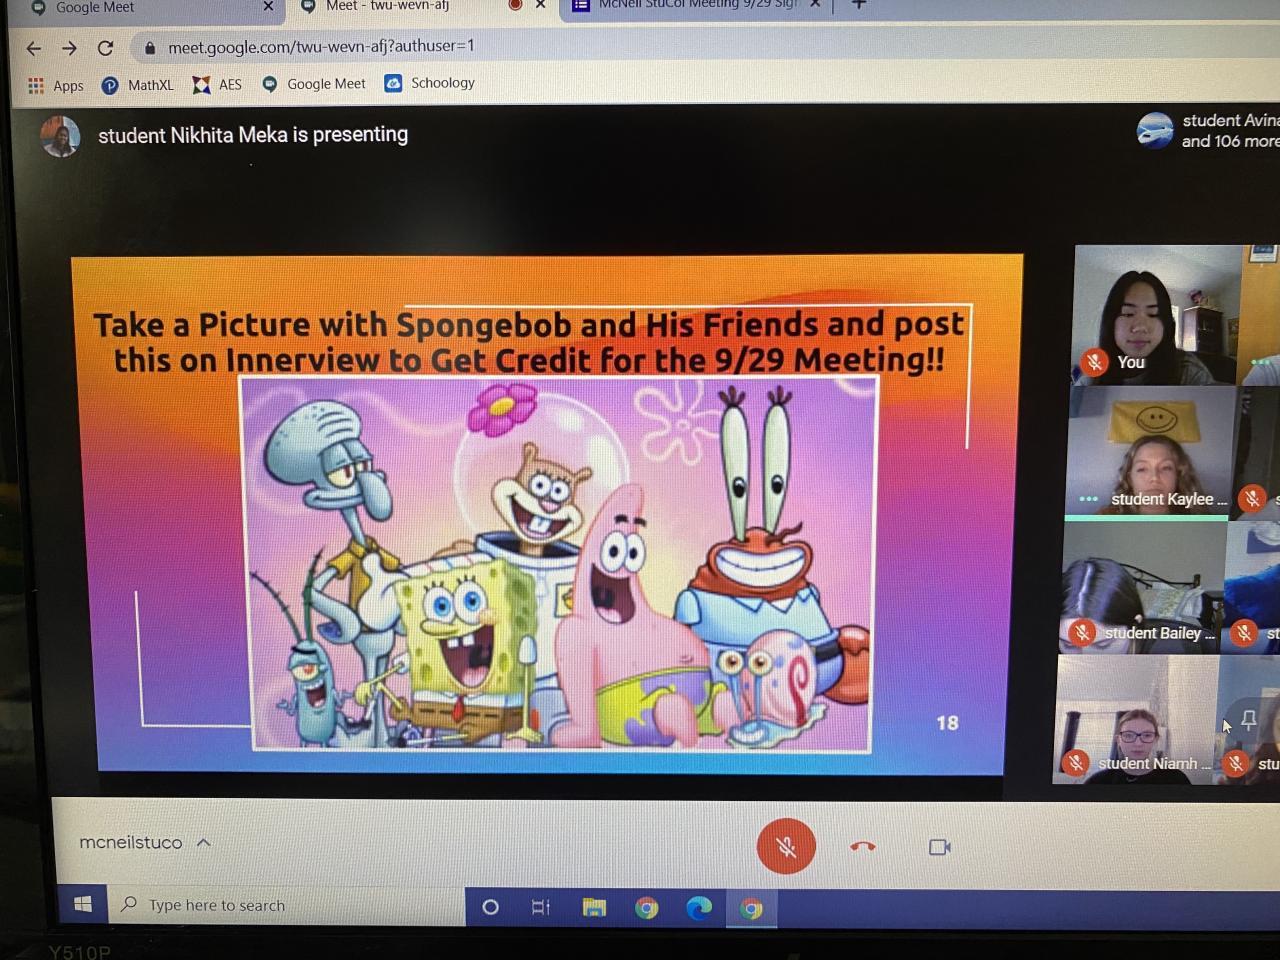Go back to the previous page
The image size is (1280, 960).
[x=34, y=48]
